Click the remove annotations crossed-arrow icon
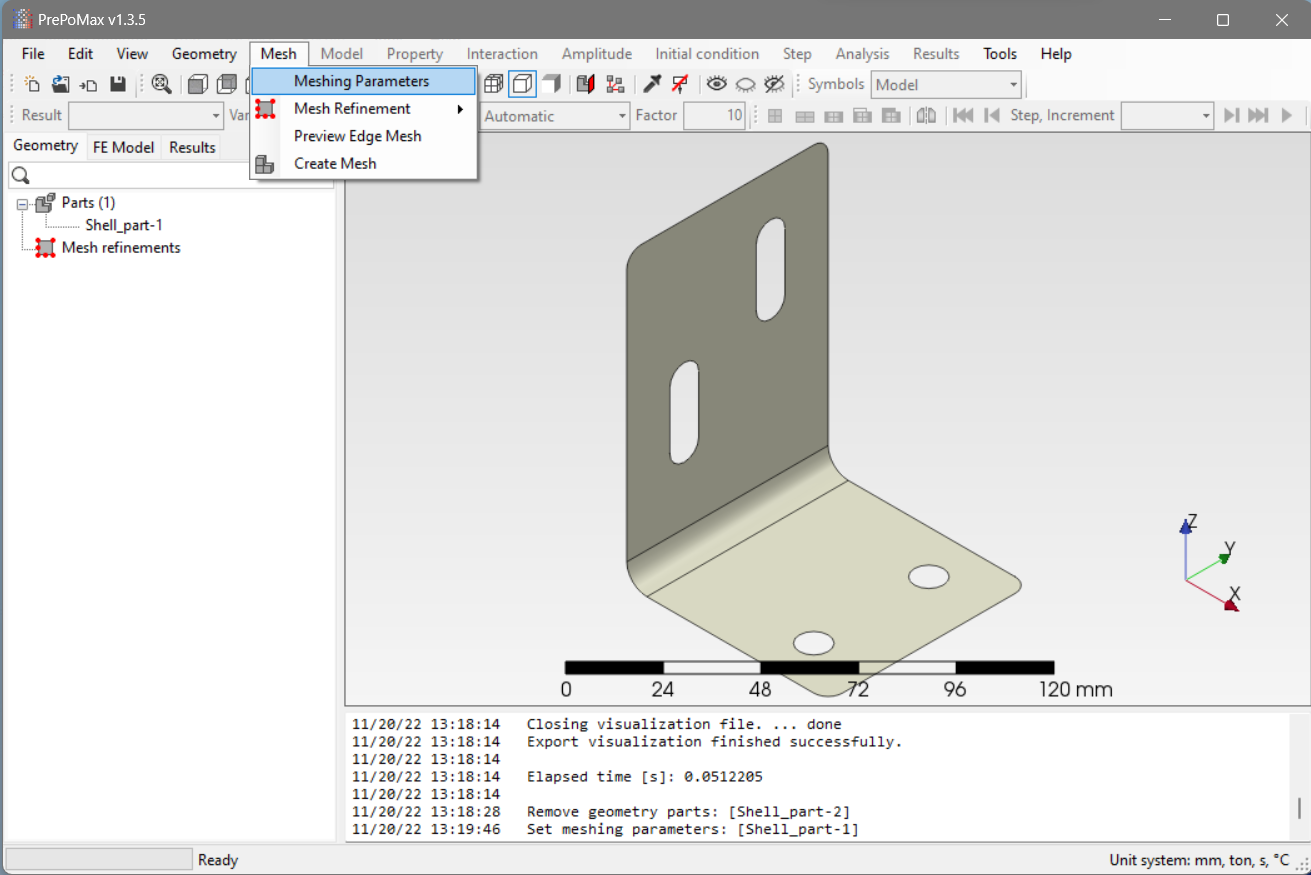The image size is (1311, 875). [680, 84]
